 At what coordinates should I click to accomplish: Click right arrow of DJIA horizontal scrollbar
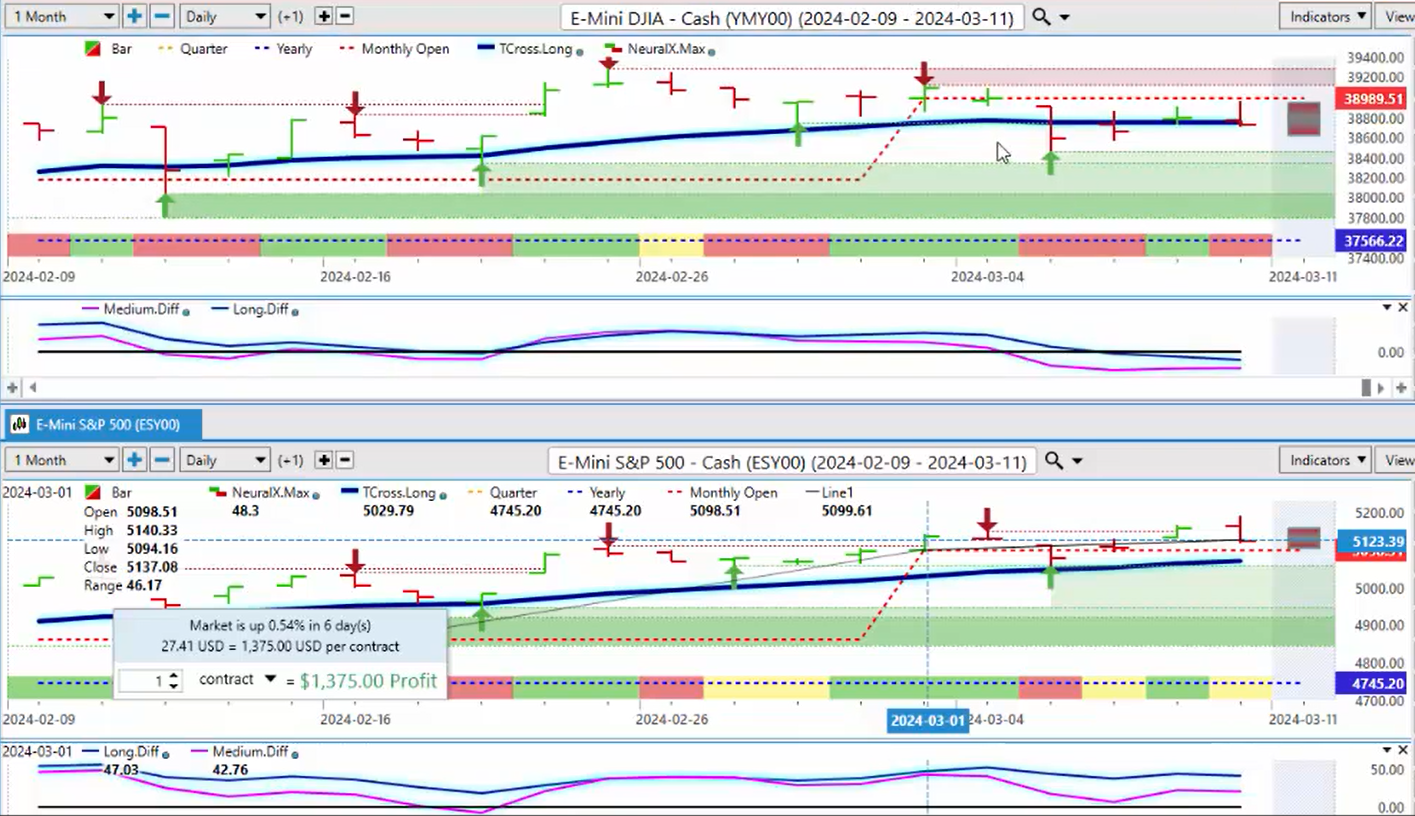(1382, 387)
